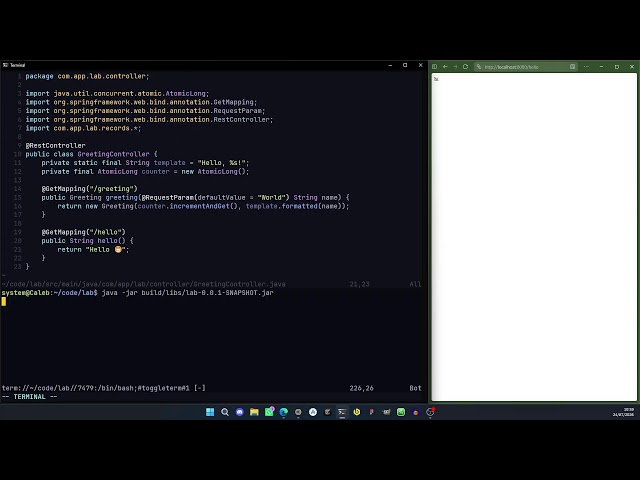Image resolution: width=640 pixels, height=480 pixels.
Task: Click the 'package com.app.lab.controller;' line
Action: pos(87,76)
